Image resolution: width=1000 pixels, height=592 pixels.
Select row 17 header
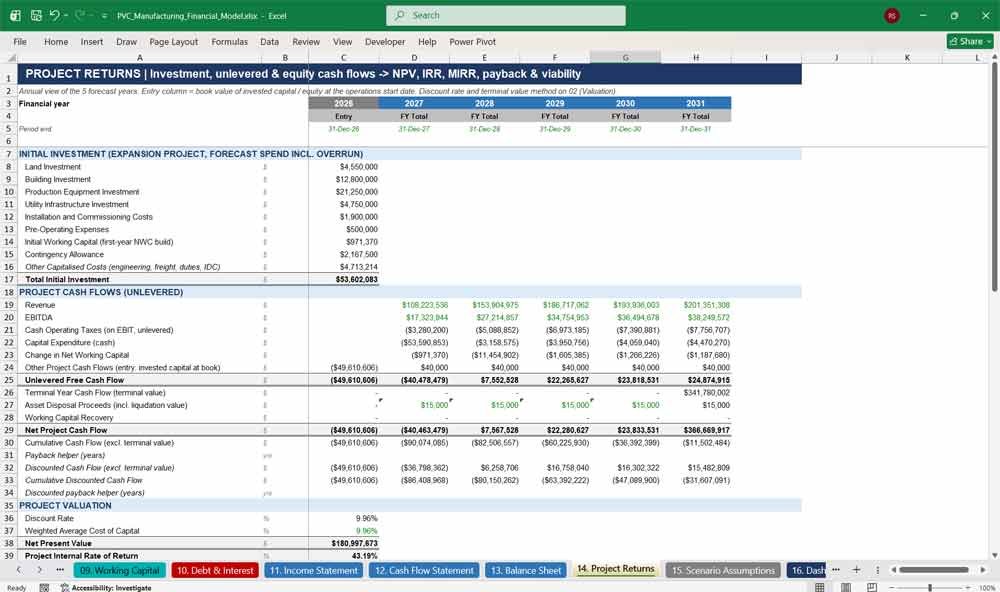tap(9, 279)
